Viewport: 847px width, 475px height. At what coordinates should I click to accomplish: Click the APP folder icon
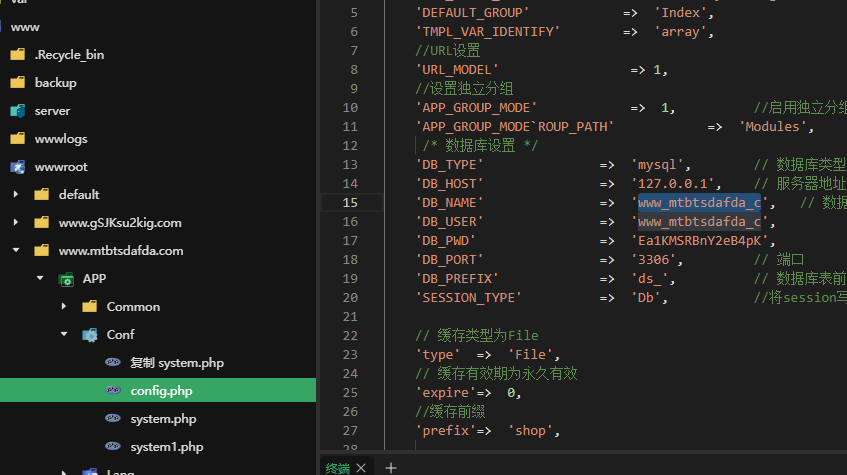click(65, 279)
